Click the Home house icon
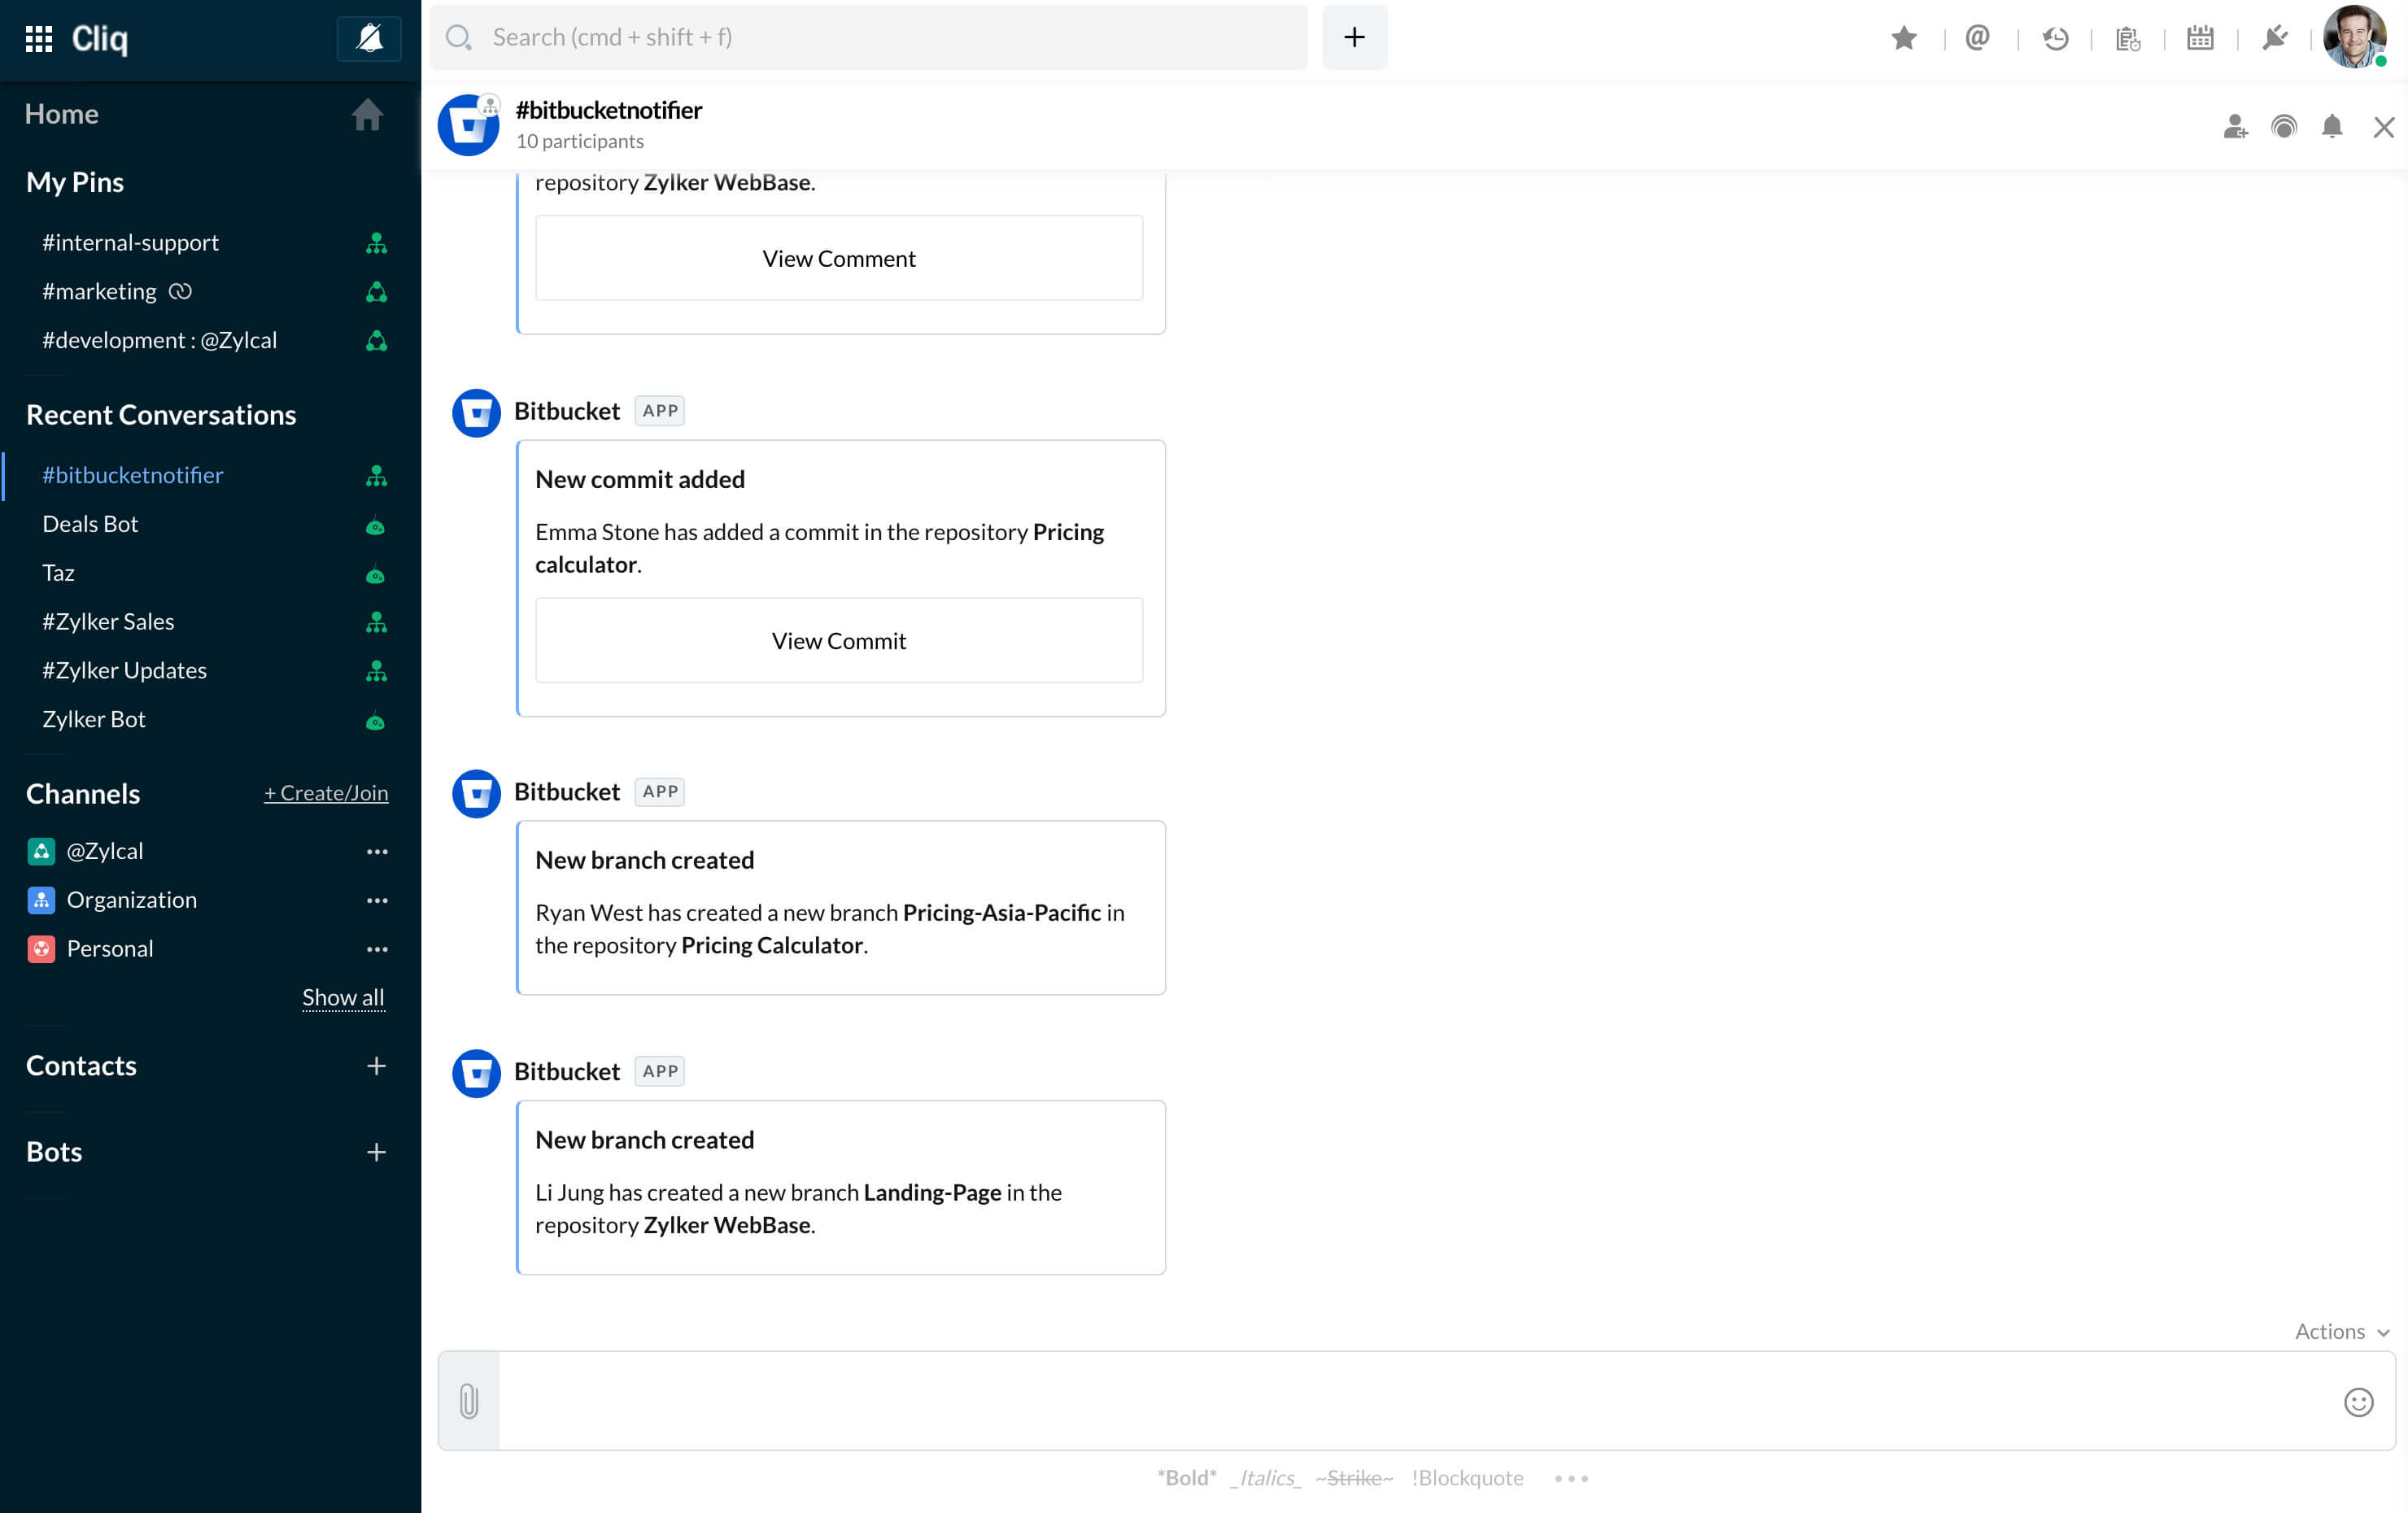Viewport: 2408px width, 1513px height. click(x=367, y=114)
